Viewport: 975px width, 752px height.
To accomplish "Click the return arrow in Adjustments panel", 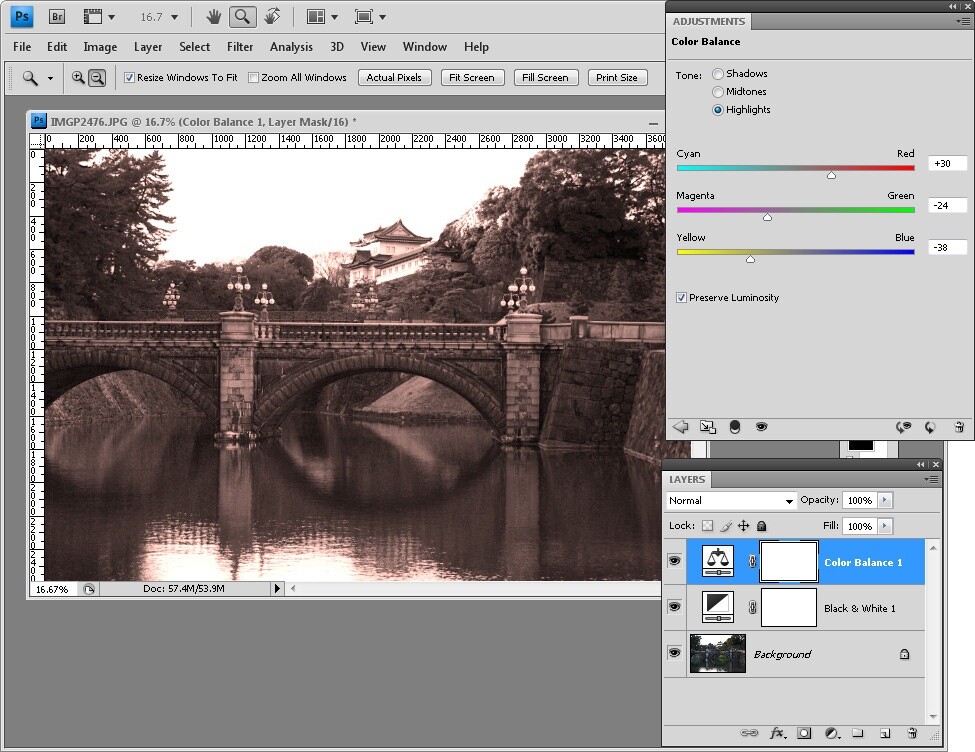I will [x=681, y=427].
